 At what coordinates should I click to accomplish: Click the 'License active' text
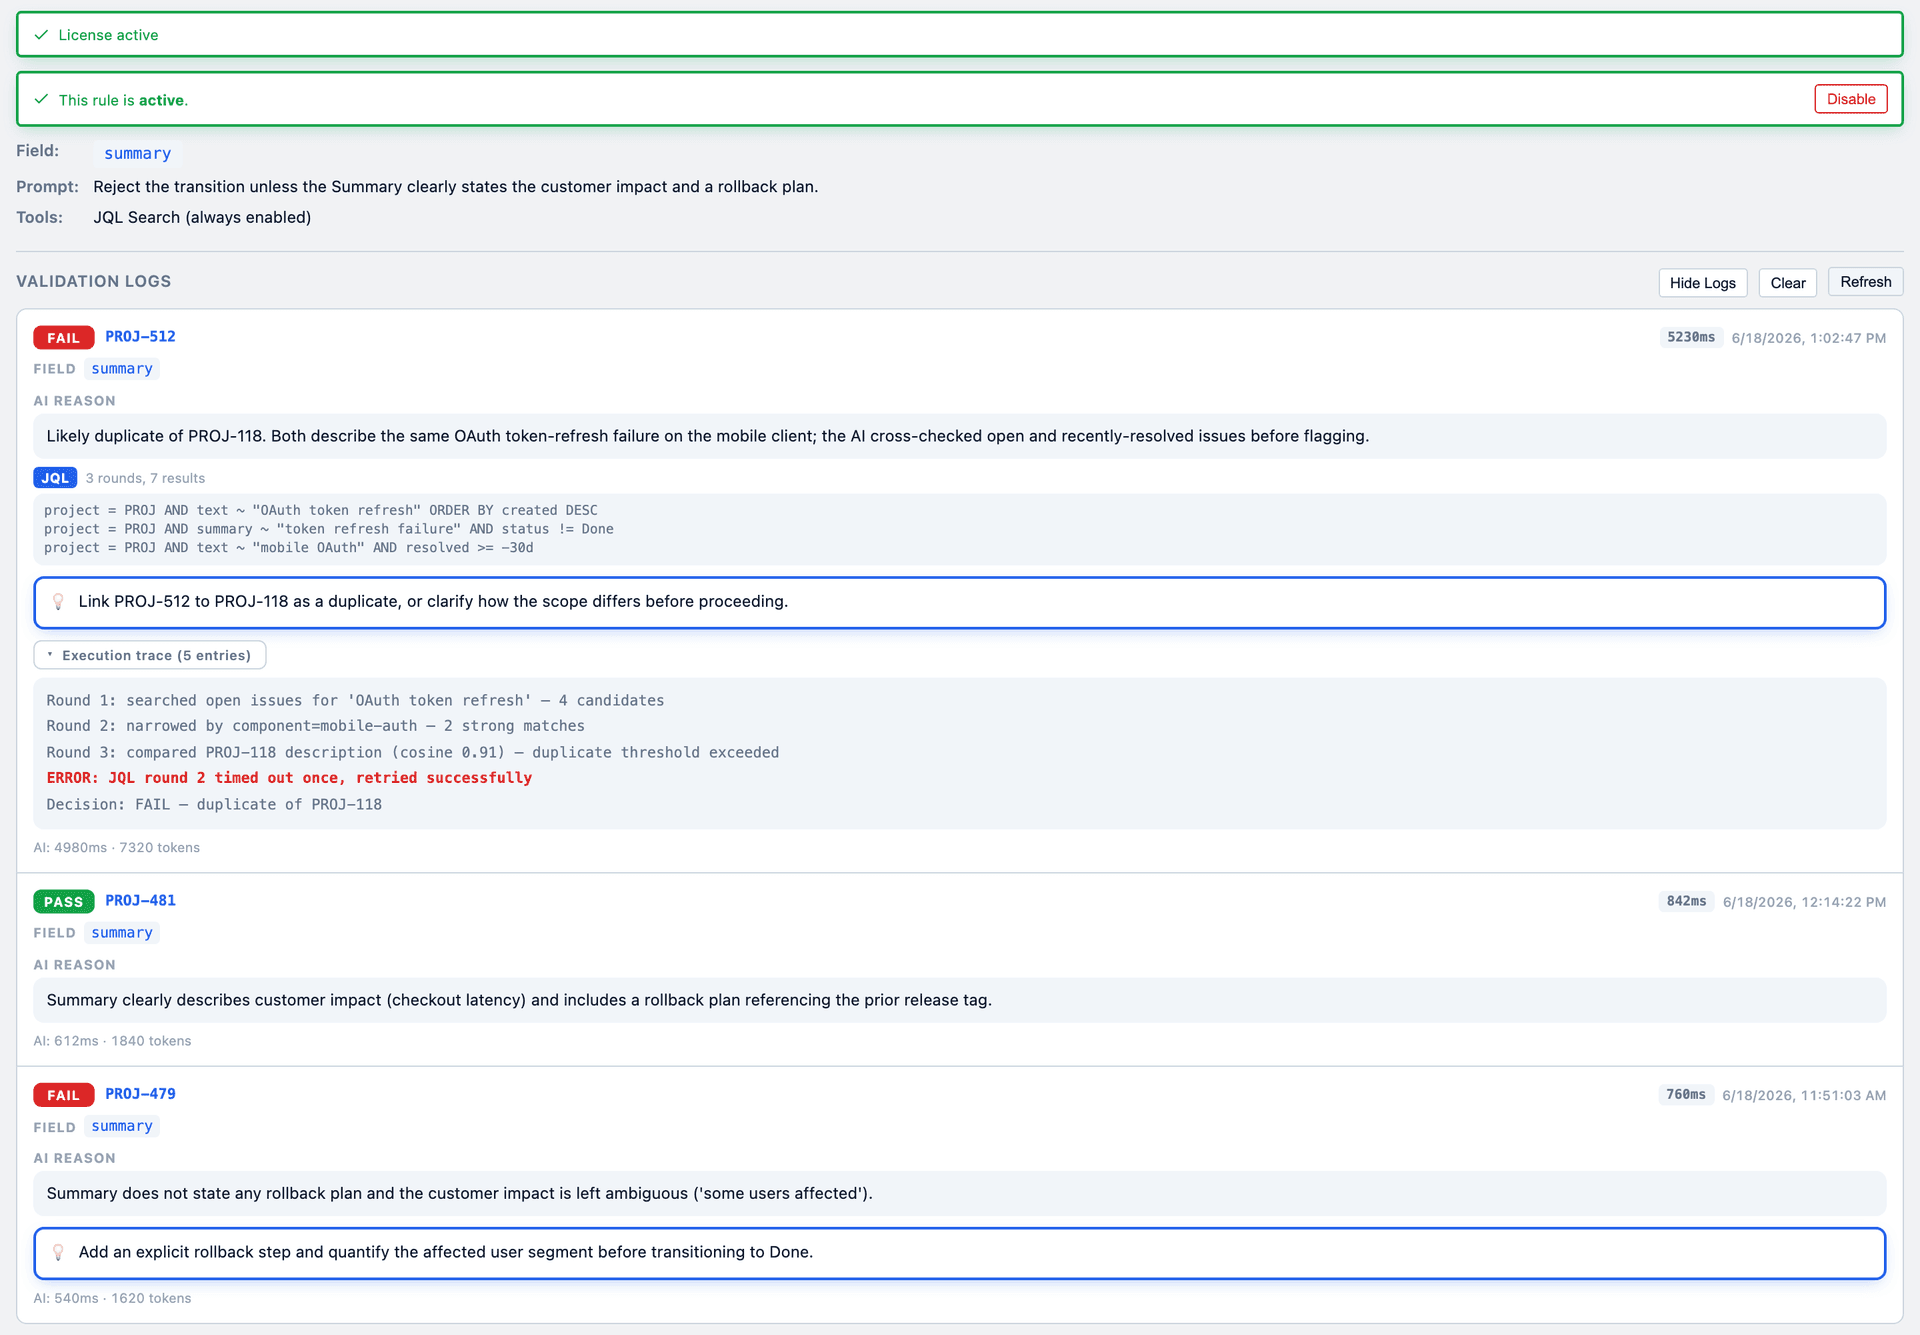pos(108,35)
